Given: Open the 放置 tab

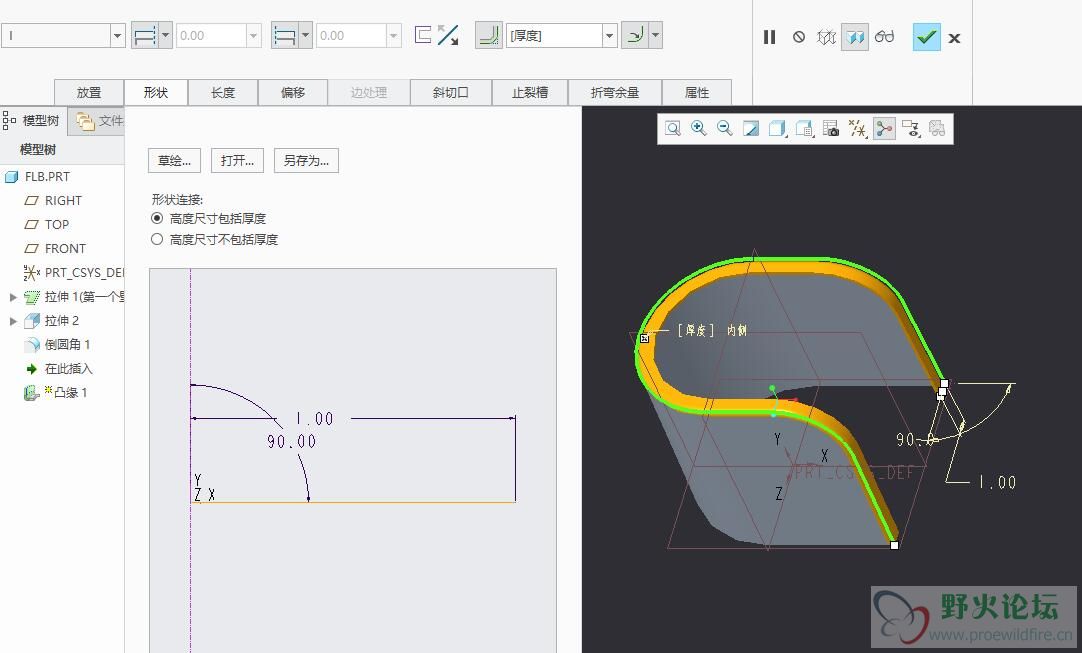Looking at the screenshot, I should 89,92.
